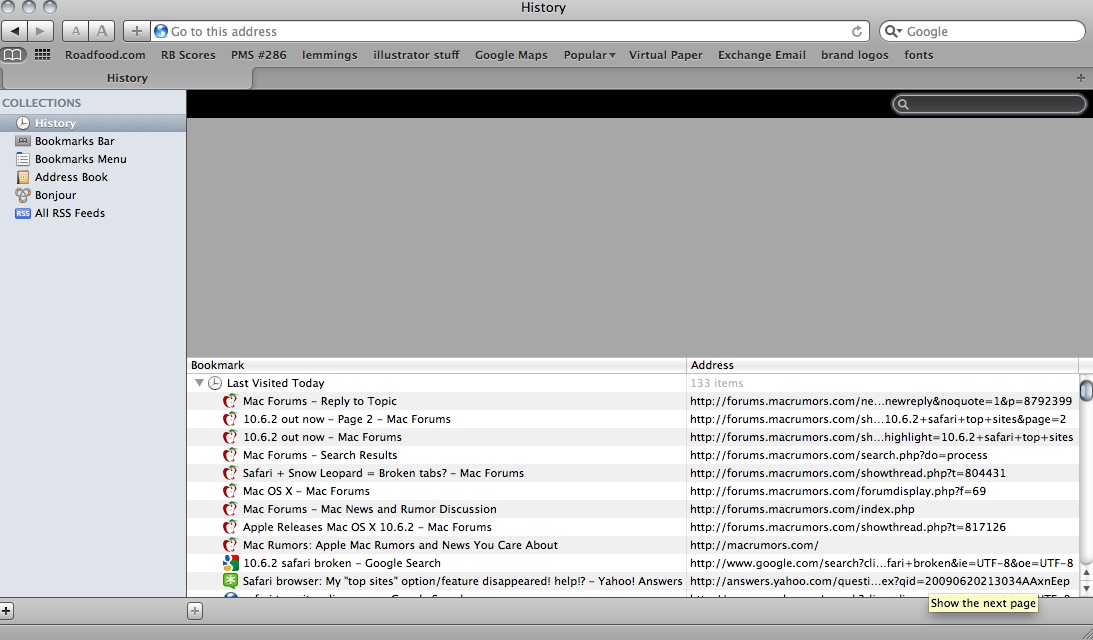Click the address forums.macrumors.com/index.php

coord(802,510)
